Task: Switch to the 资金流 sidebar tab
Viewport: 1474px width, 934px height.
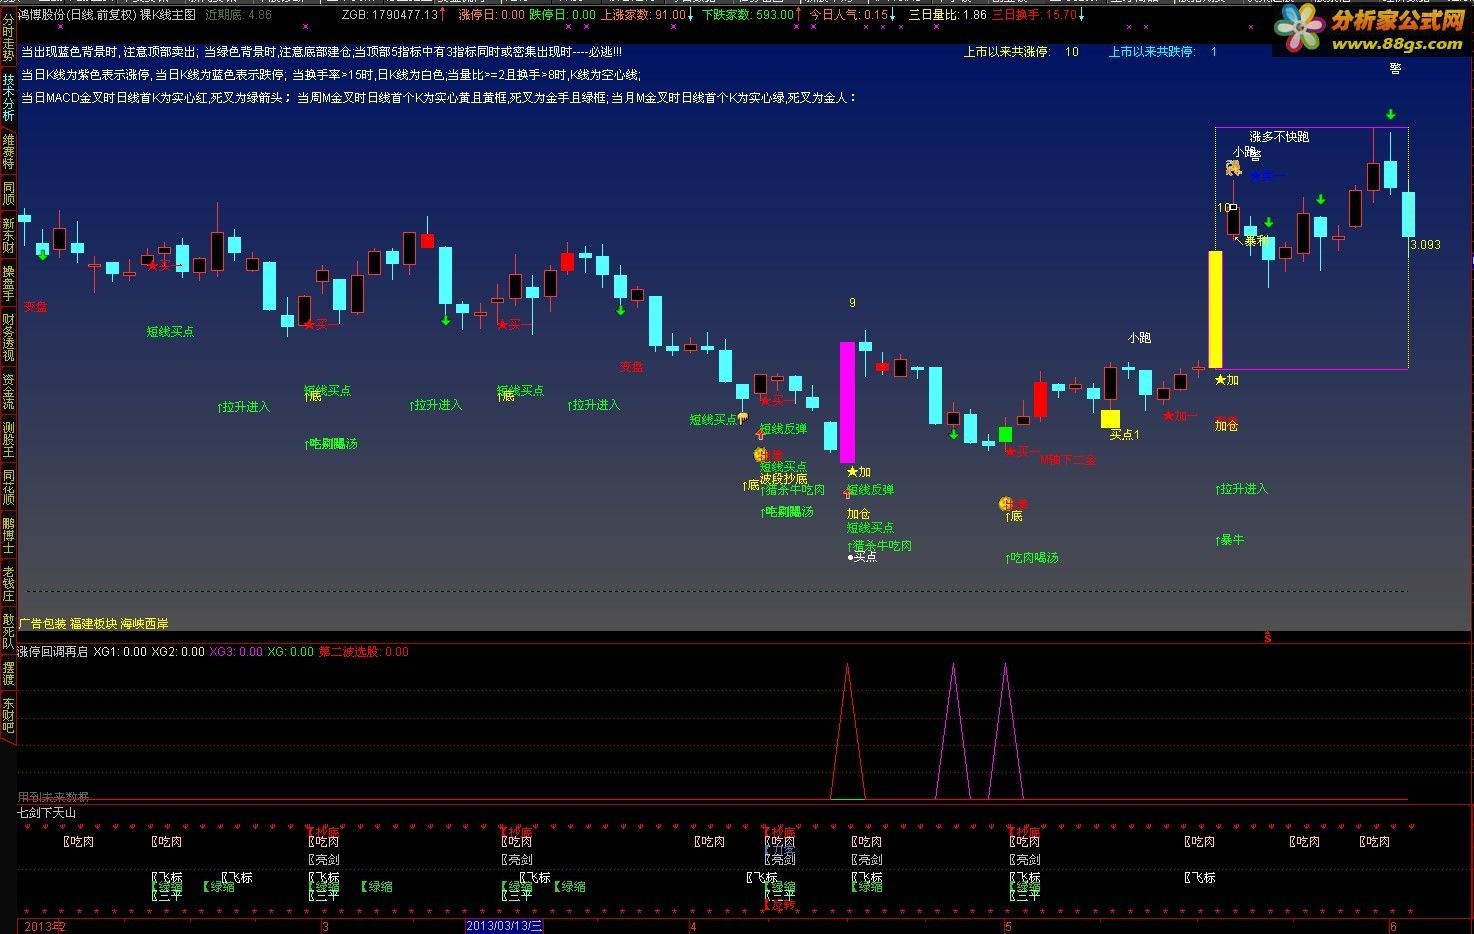Action: point(8,391)
